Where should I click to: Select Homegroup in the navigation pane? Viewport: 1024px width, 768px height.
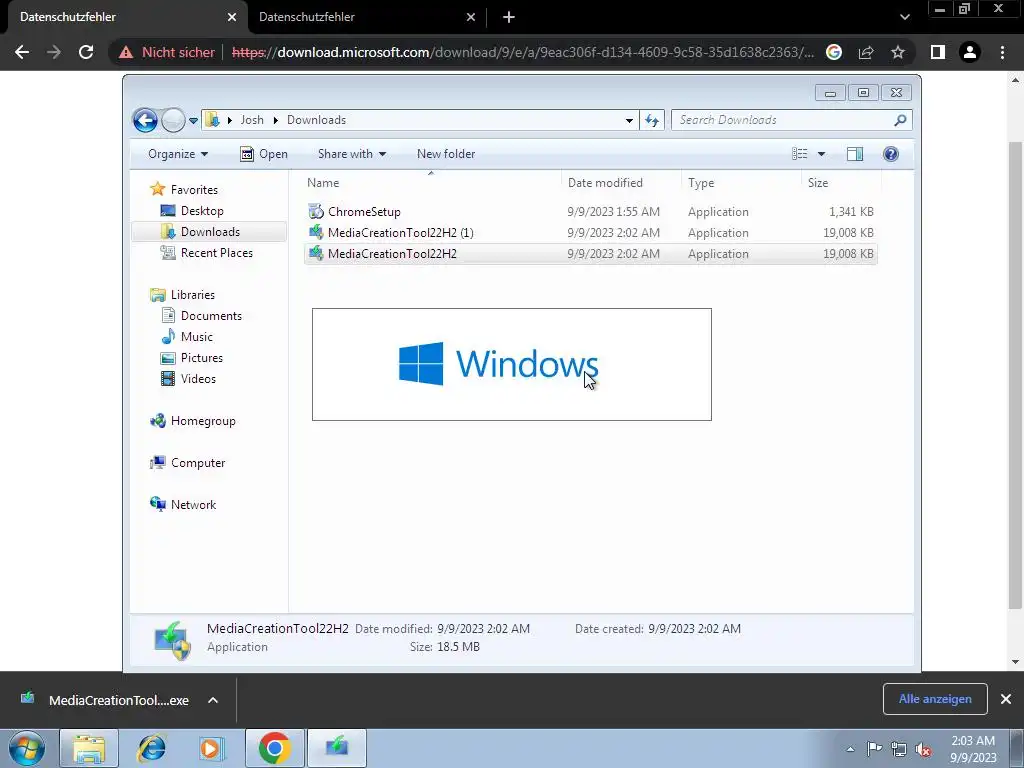[203, 421]
